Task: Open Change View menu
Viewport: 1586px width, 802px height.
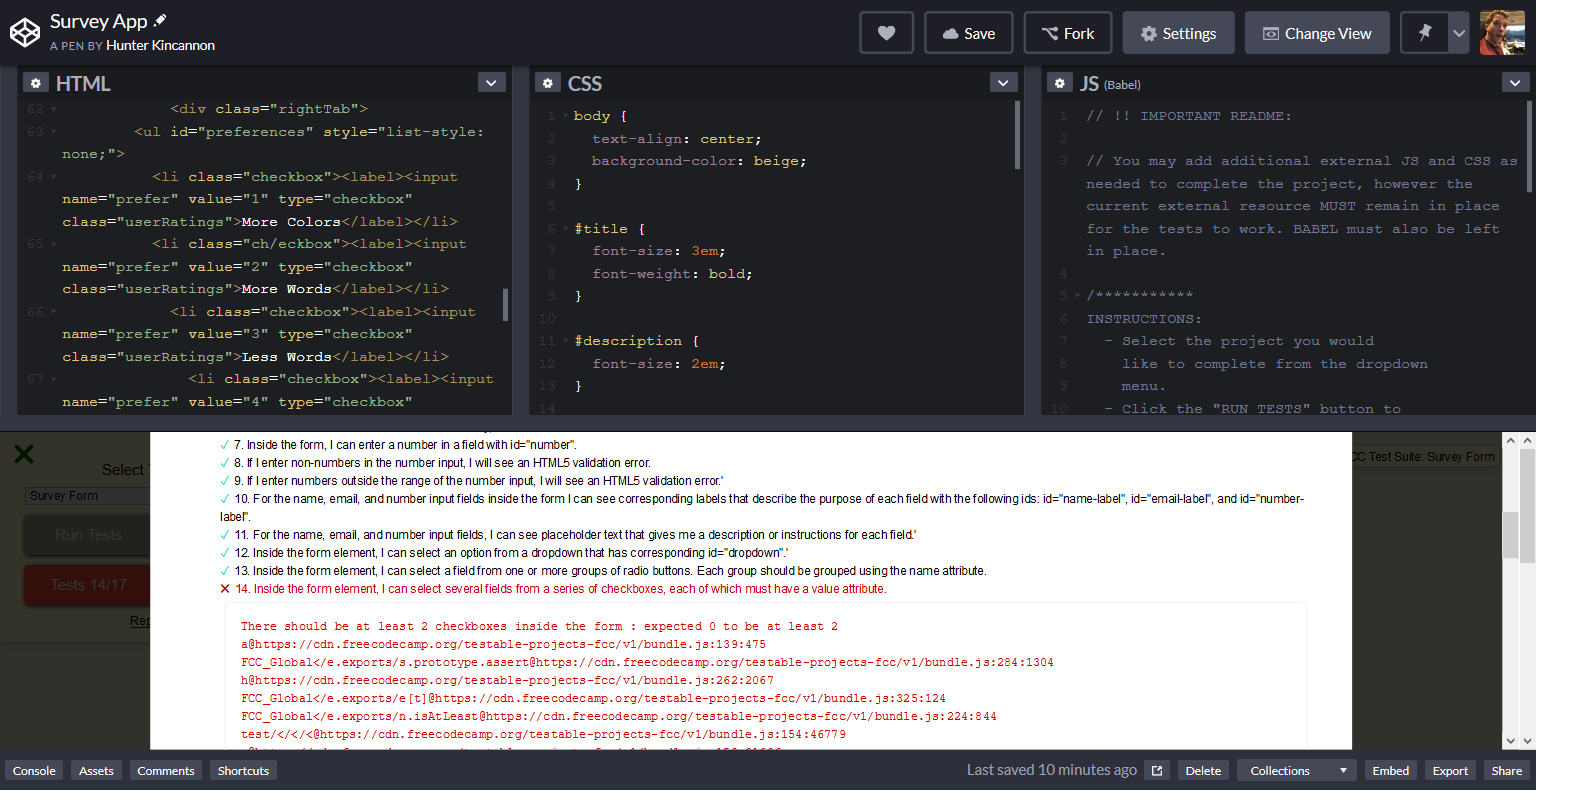Action: pos(1317,33)
